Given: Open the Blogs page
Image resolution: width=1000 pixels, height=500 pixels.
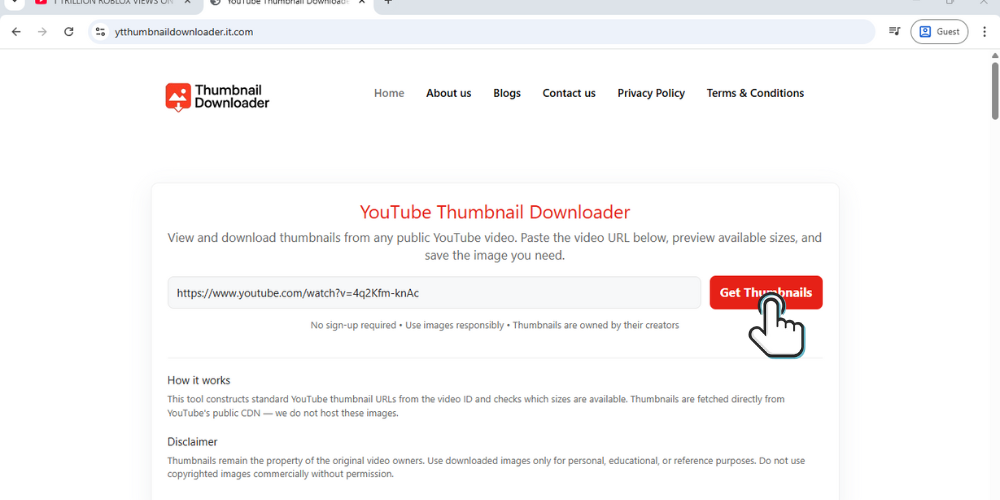Looking at the screenshot, I should (507, 93).
